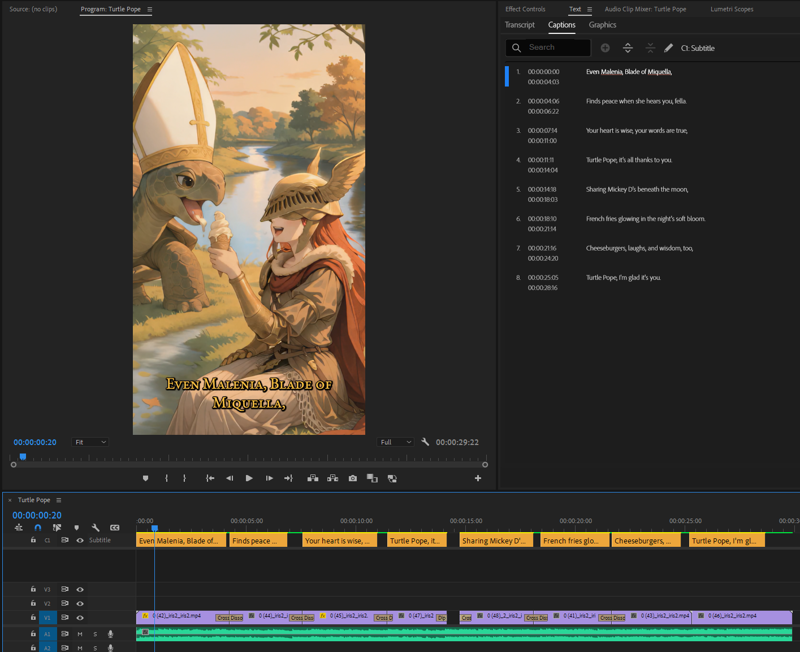Image resolution: width=800 pixels, height=652 pixels.
Task: Toggle voice-over record on track A1
Action: 110,634
